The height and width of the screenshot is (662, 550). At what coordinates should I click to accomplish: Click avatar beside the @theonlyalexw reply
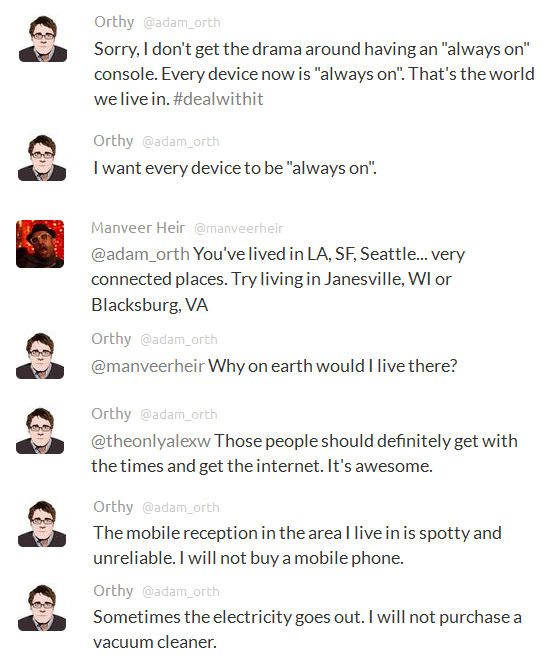click(40, 430)
